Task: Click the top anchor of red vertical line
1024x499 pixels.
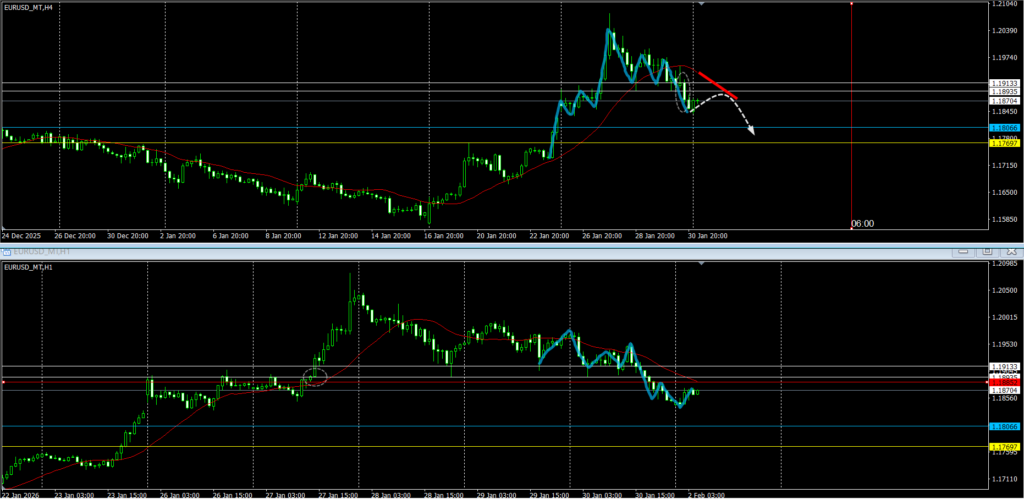Action: 851,4
